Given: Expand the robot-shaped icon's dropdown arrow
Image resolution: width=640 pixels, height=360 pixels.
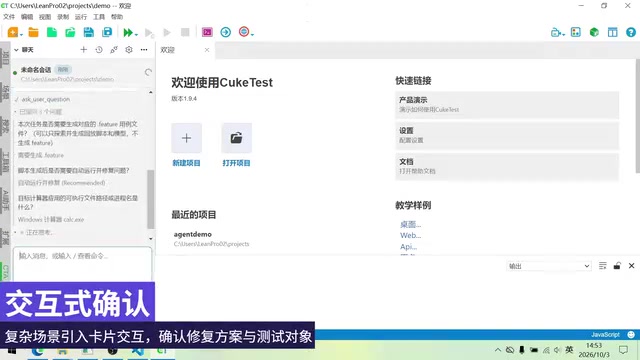Looking at the screenshot, I should tap(564, 35).
